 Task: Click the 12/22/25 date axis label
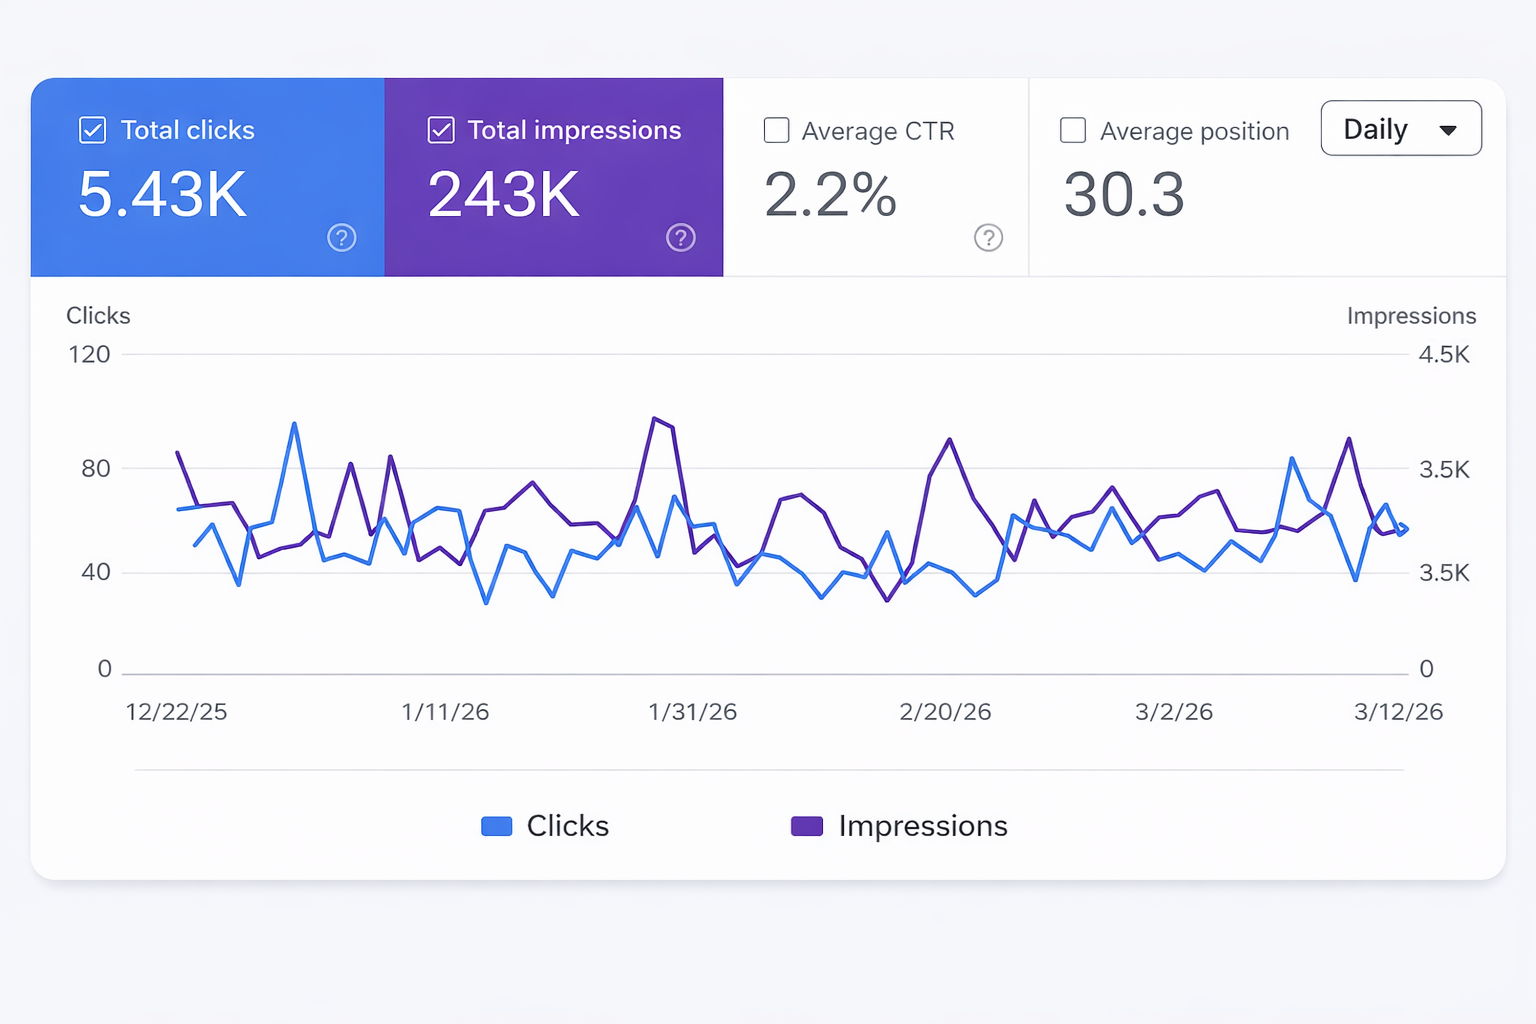[x=176, y=712]
